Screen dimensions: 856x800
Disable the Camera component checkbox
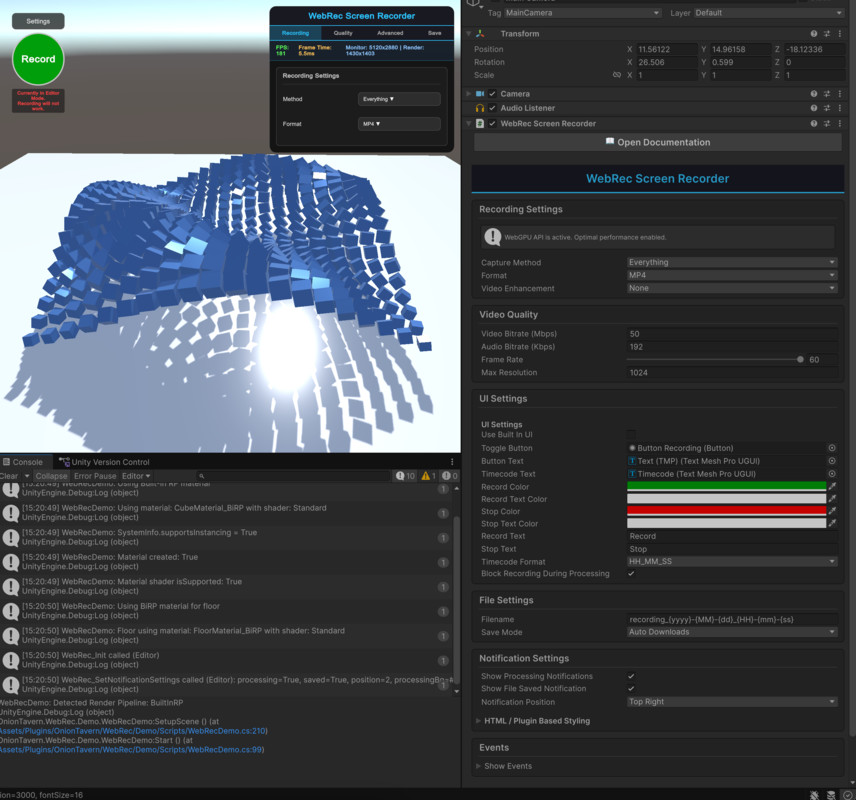[491, 93]
